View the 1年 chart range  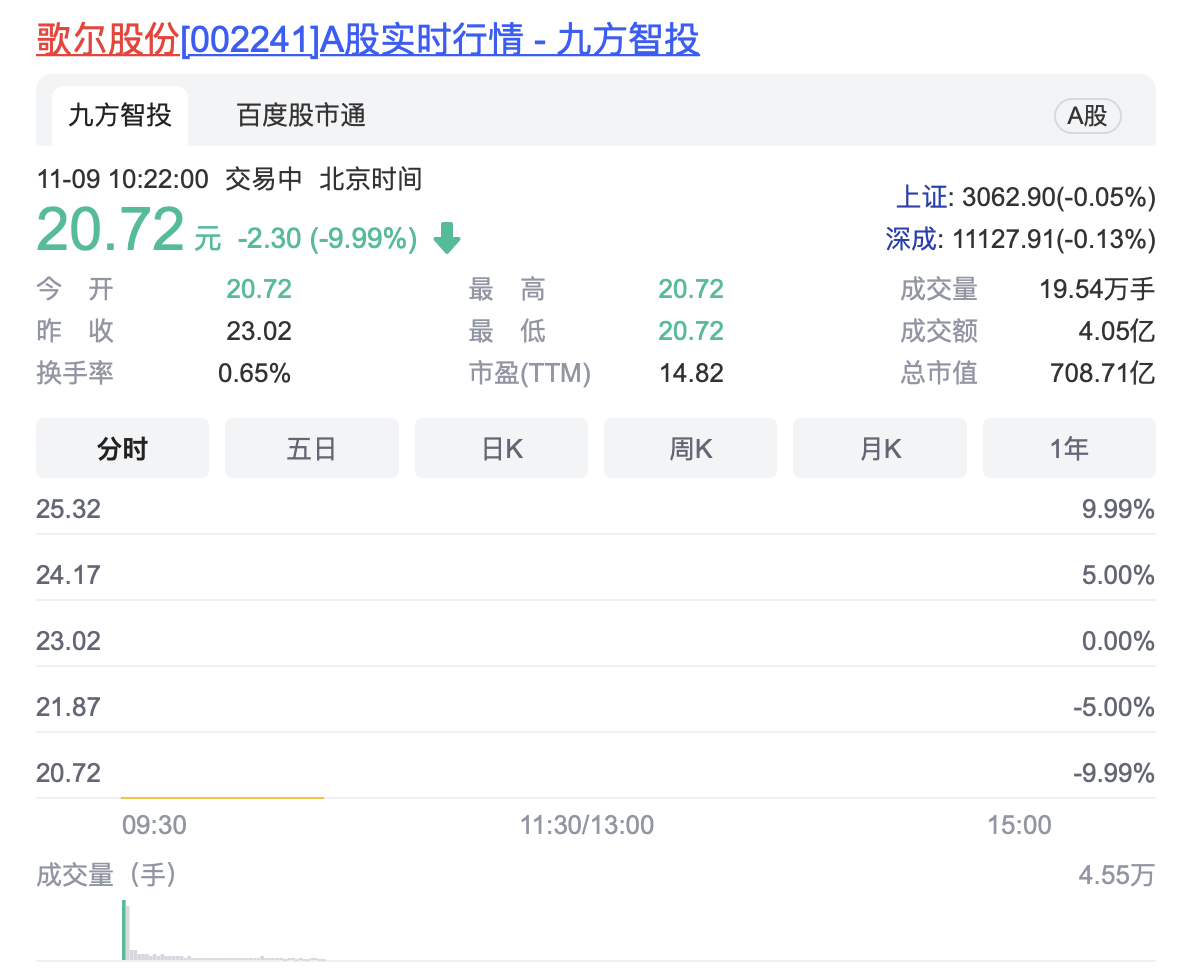(1069, 449)
